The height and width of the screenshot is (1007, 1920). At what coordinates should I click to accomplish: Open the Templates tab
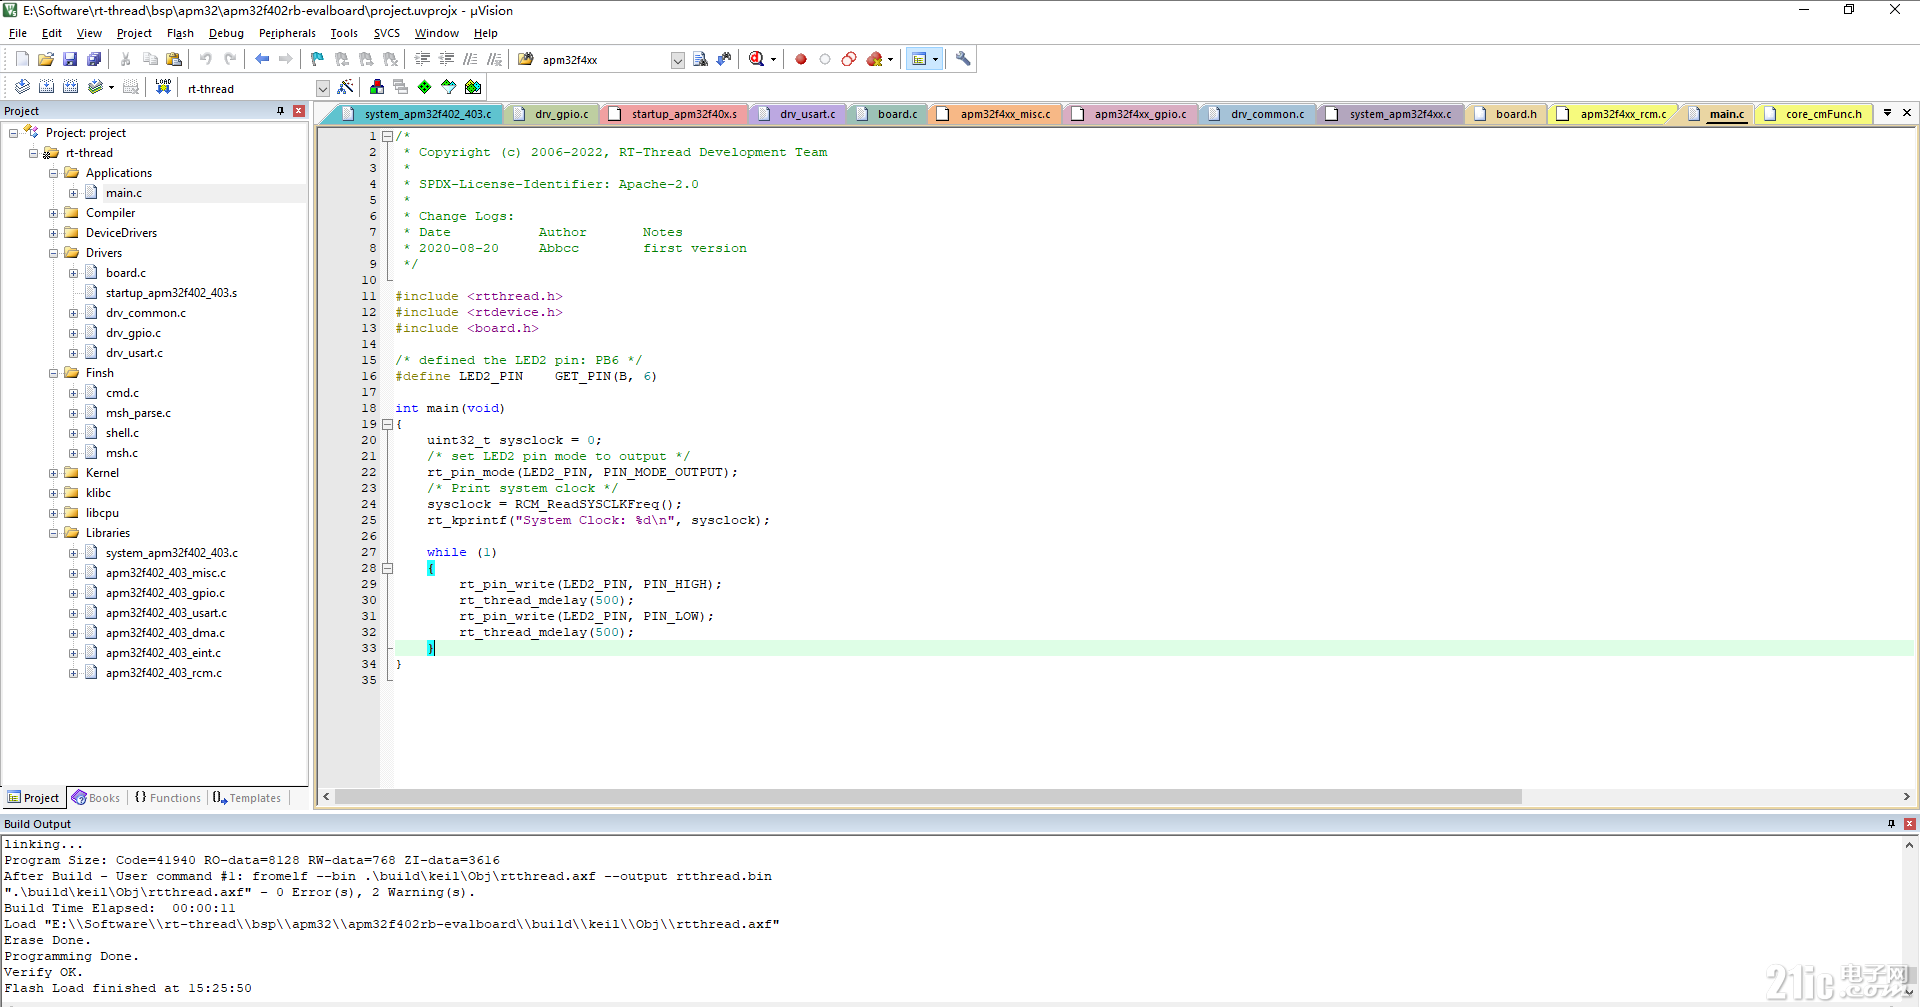click(247, 798)
